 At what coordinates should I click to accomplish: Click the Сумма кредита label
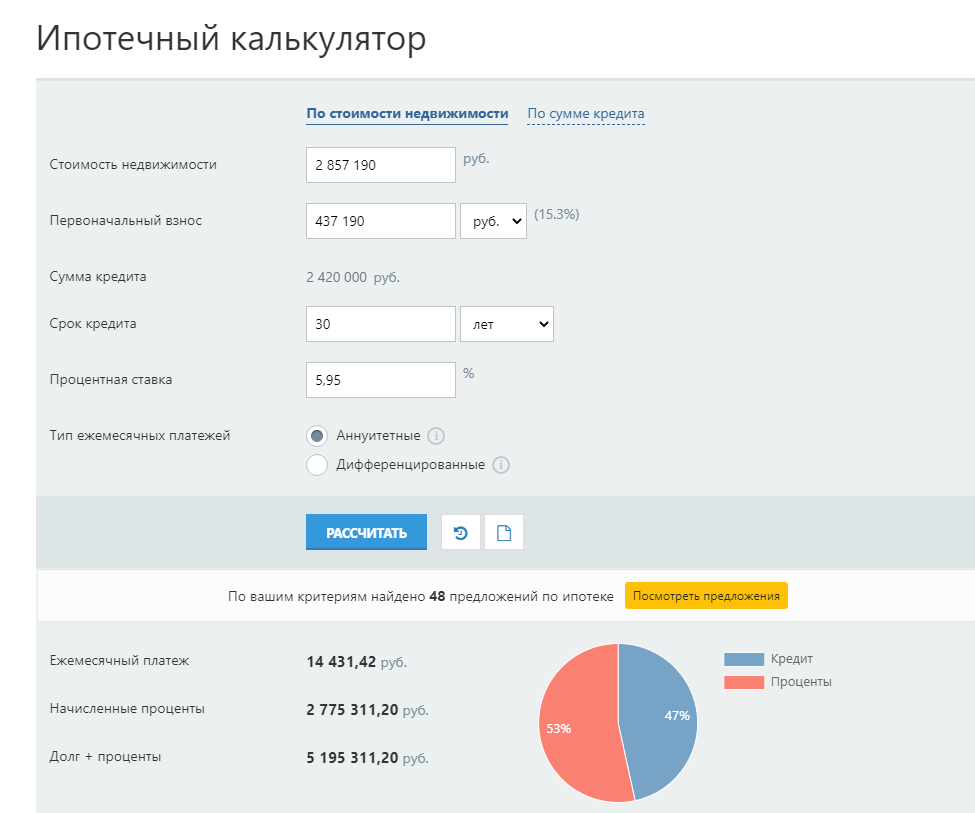click(x=98, y=277)
